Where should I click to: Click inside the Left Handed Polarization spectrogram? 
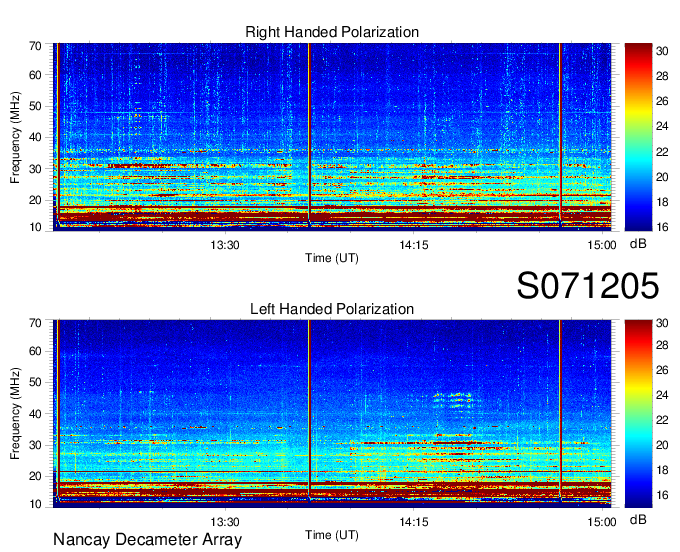coord(332,414)
